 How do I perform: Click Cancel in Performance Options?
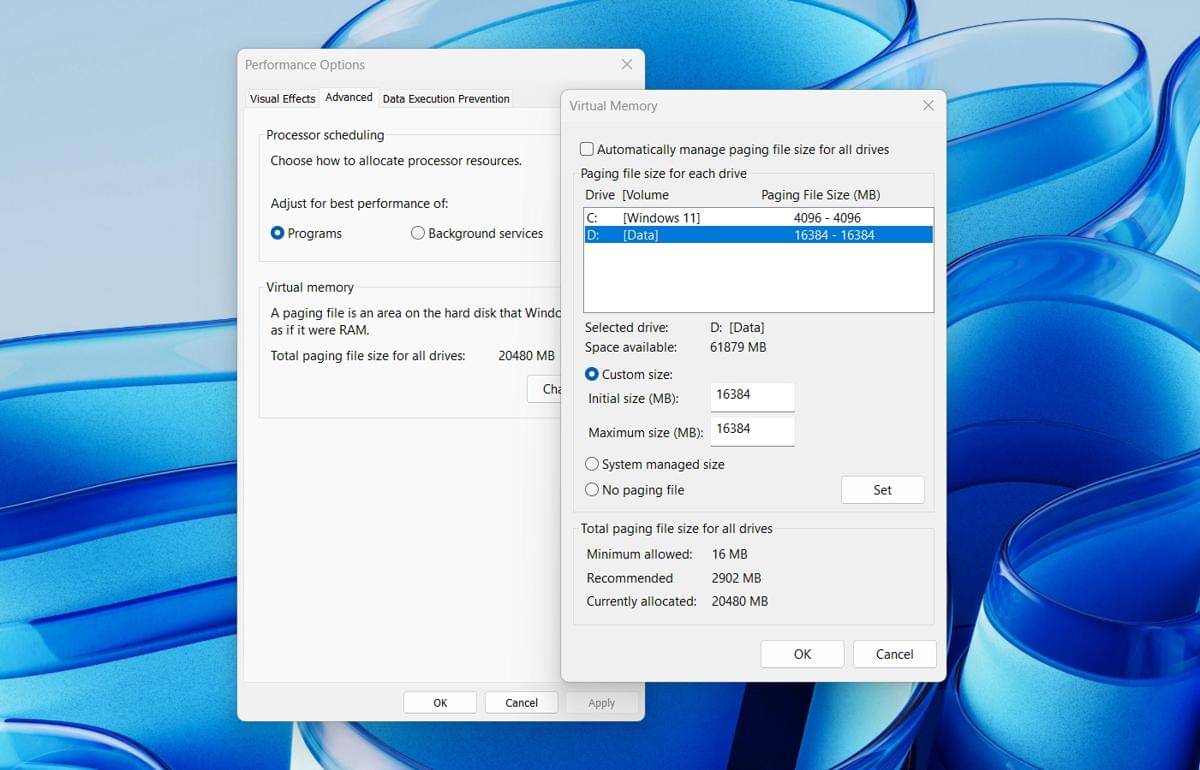[521, 702]
